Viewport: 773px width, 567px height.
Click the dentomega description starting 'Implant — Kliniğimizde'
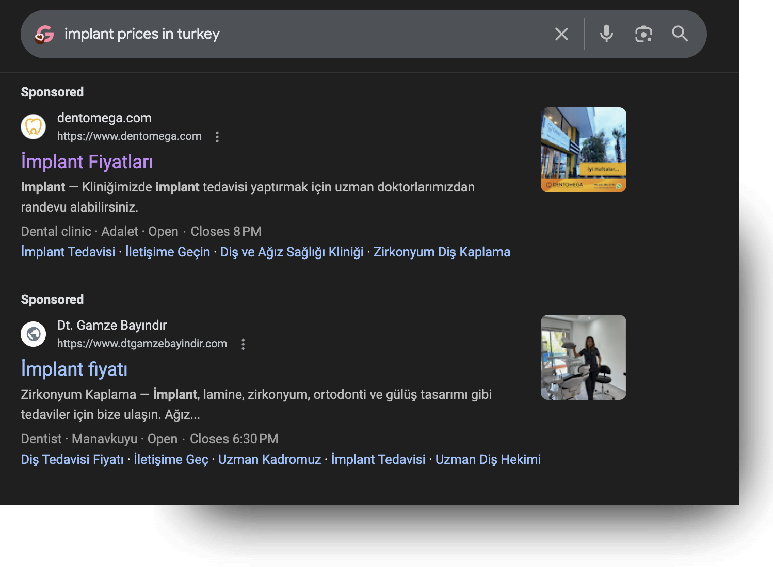tap(247, 197)
